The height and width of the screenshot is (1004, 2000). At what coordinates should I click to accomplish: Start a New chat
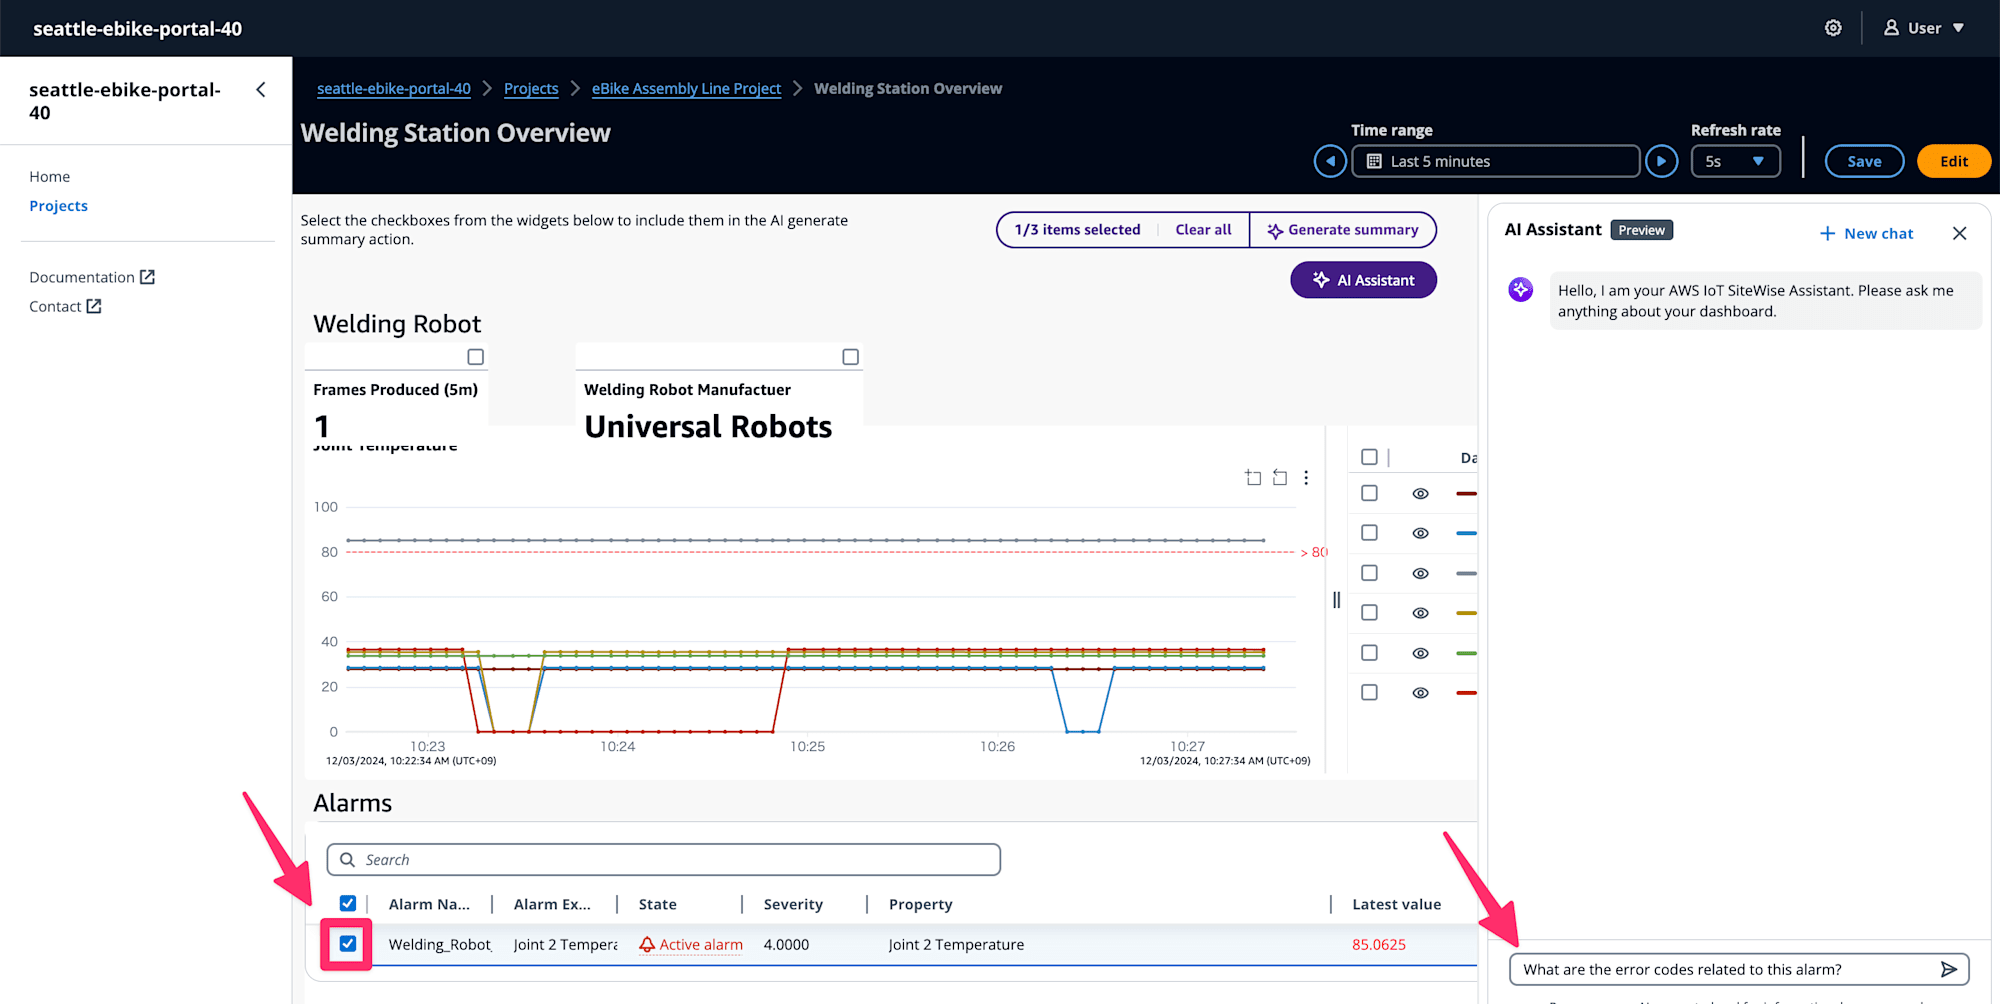click(x=1866, y=234)
